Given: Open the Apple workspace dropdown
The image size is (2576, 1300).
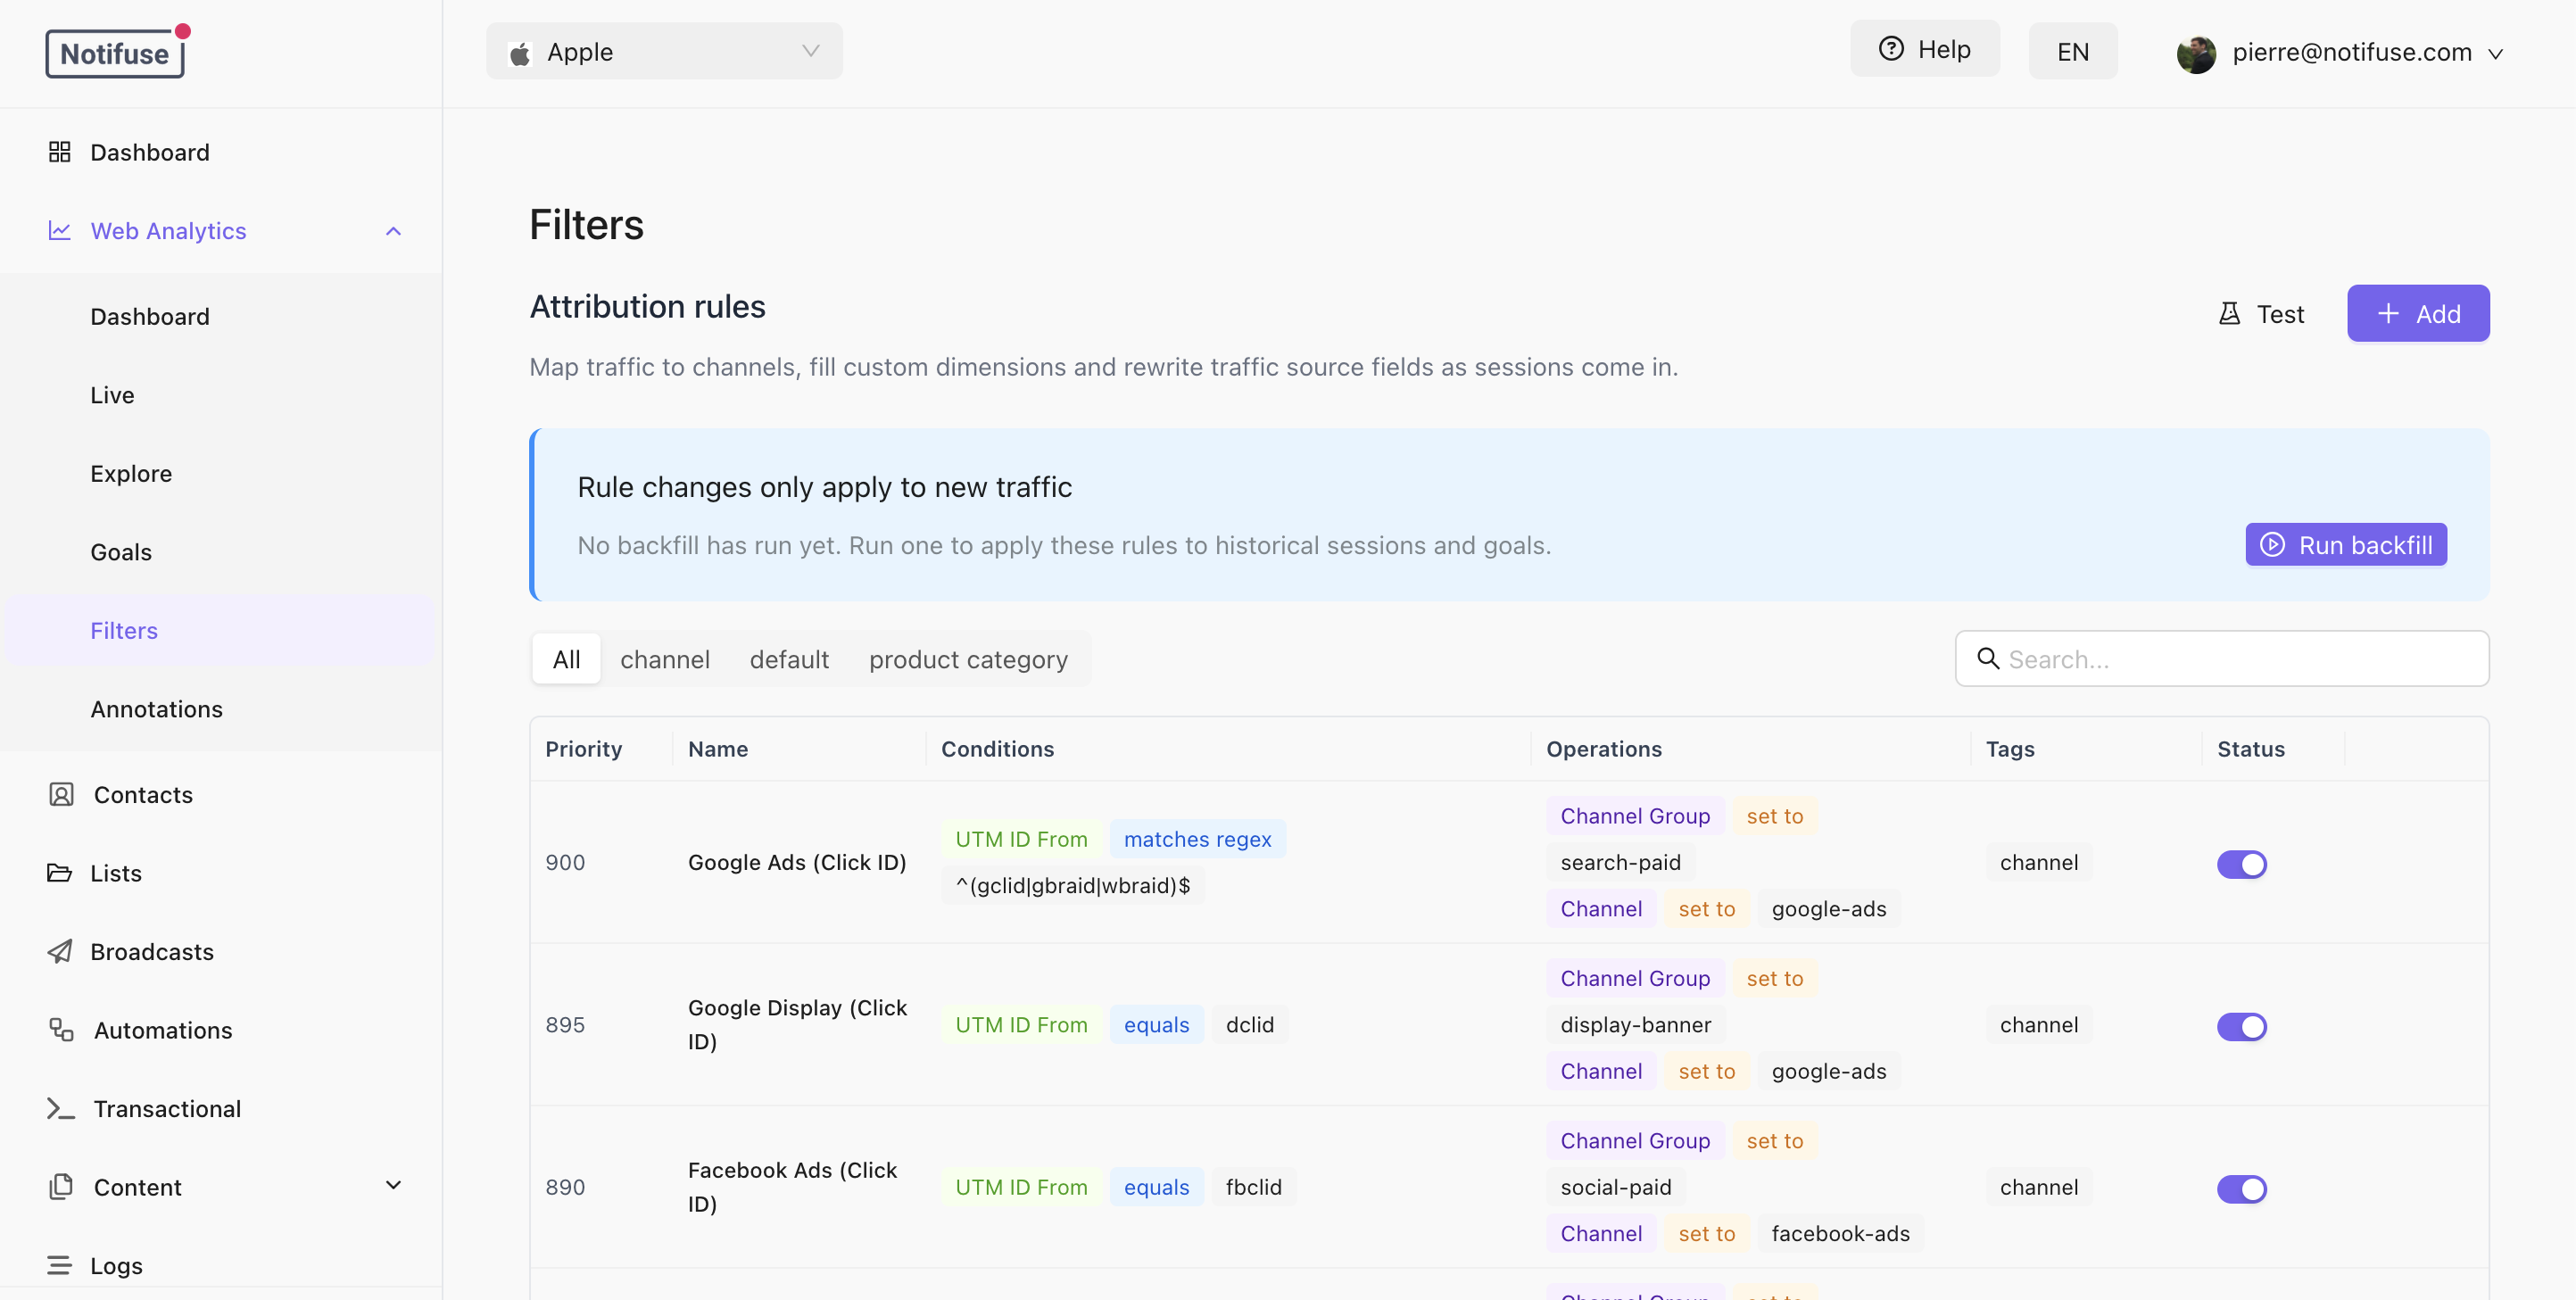Looking at the screenshot, I should 664,51.
